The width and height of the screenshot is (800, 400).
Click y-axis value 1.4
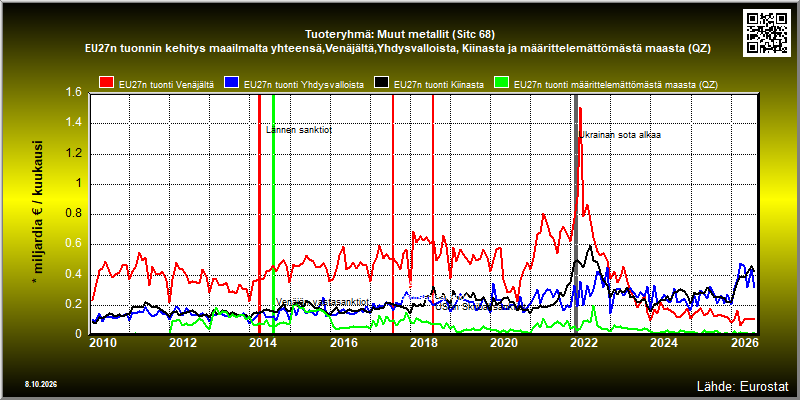(73, 123)
